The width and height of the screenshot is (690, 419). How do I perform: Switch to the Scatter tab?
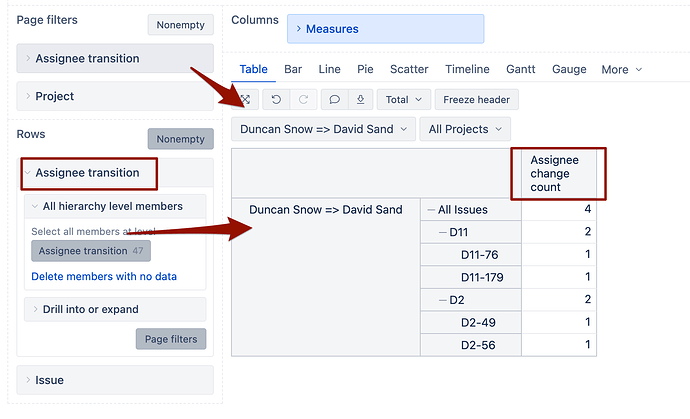coord(409,69)
